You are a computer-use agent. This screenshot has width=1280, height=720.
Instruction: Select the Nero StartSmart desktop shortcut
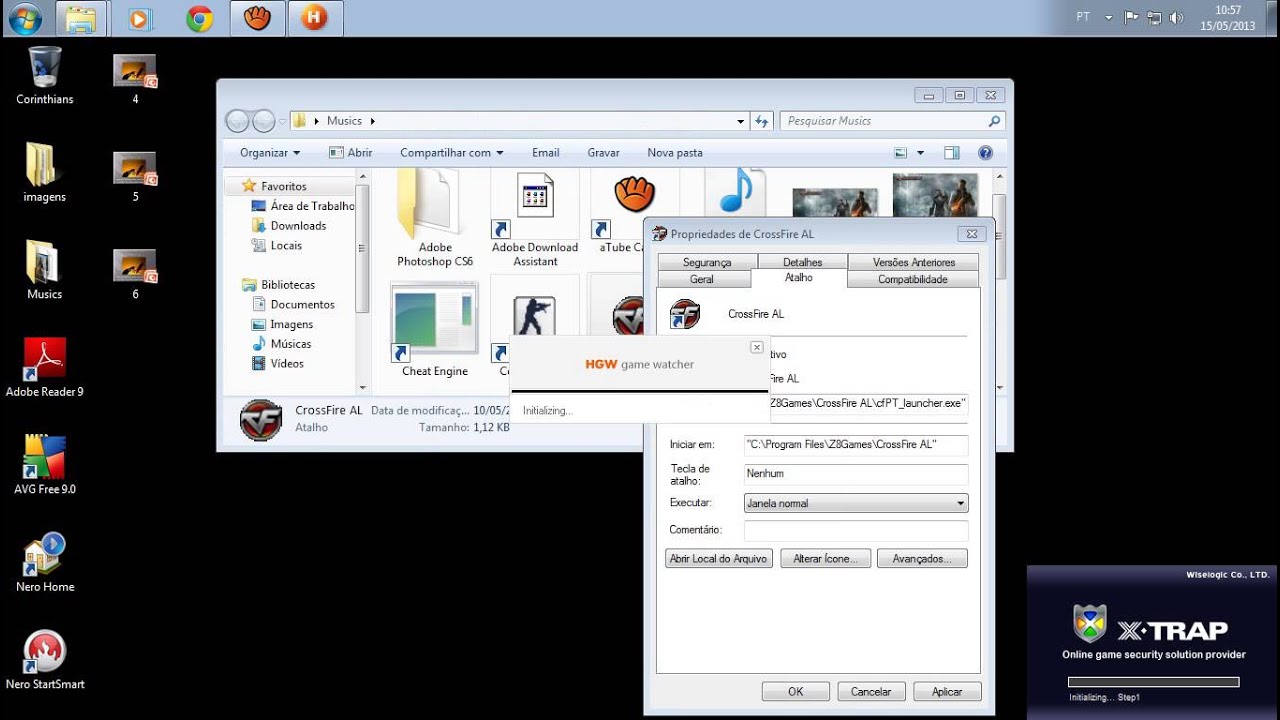pos(44,660)
